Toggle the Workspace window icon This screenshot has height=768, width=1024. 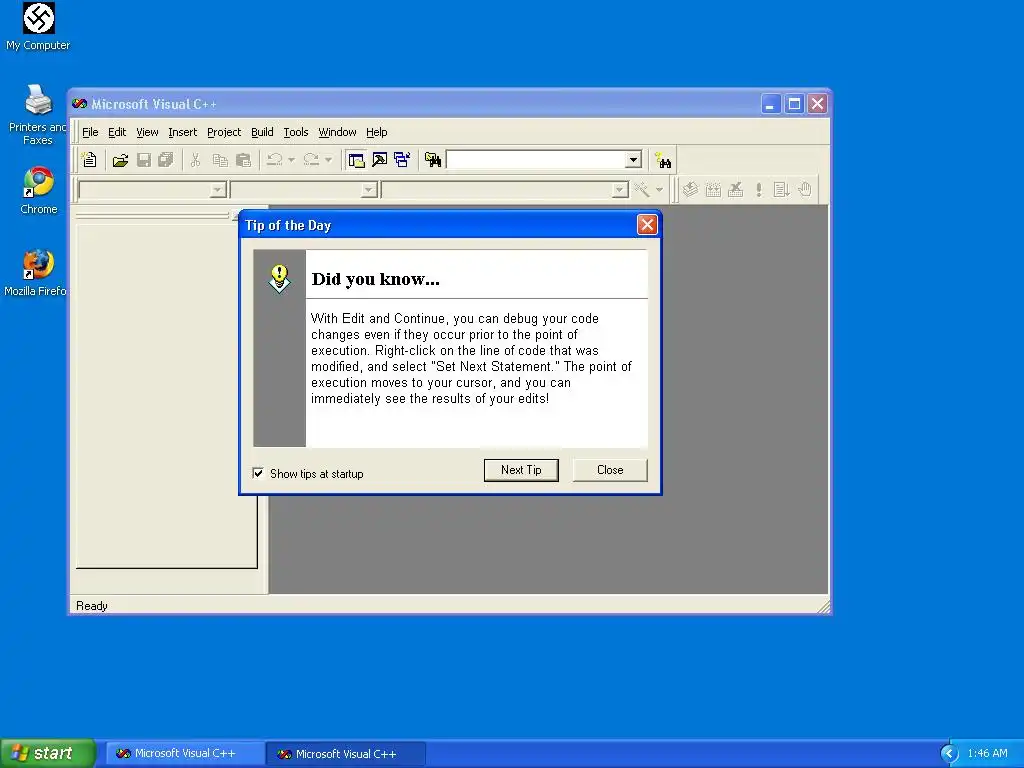click(357, 160)
